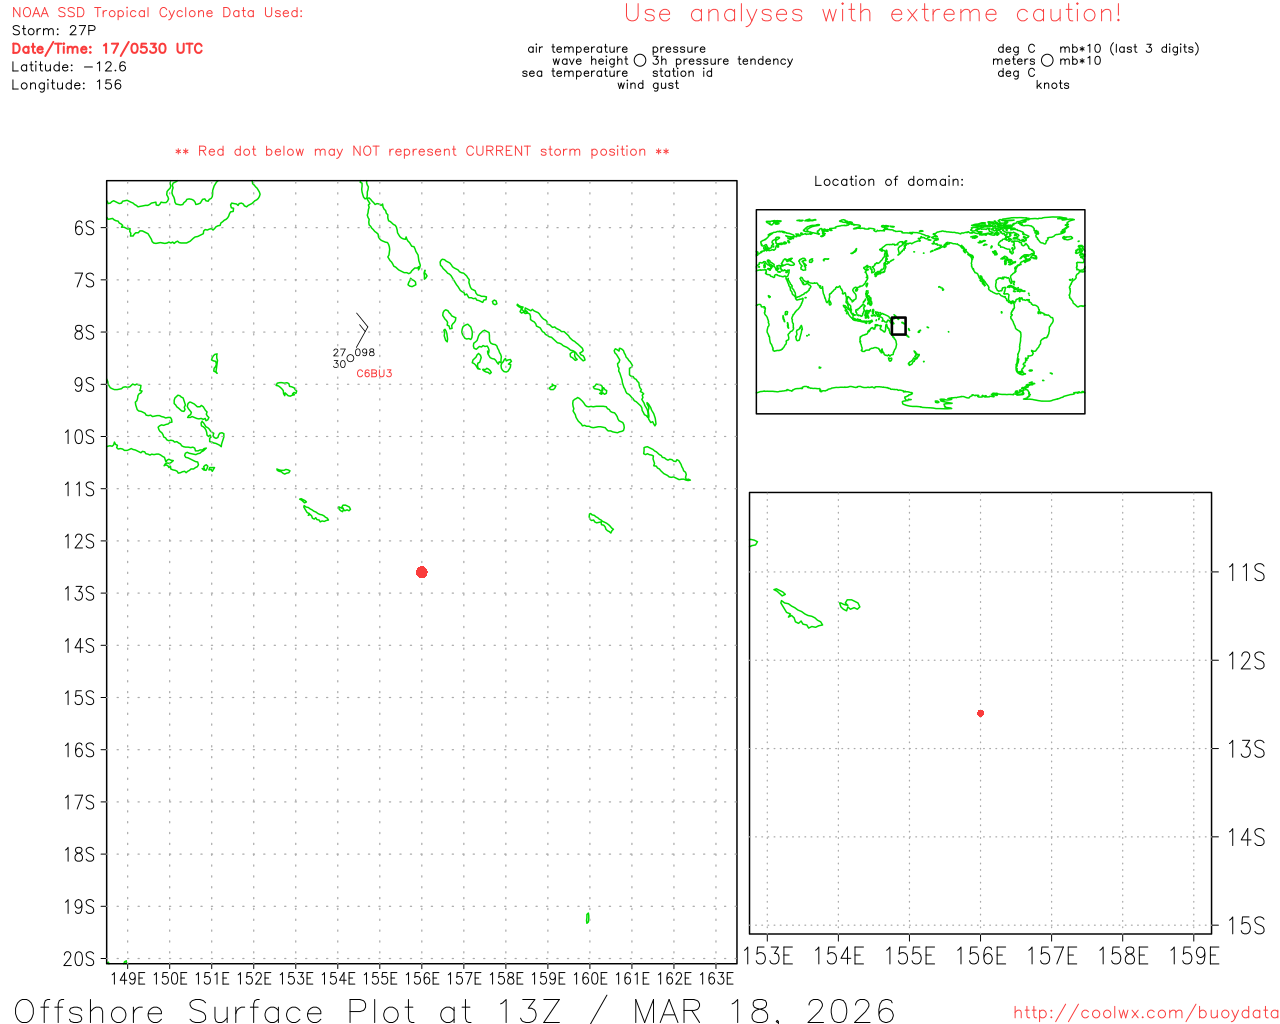Click the red storm dot on main map

(x=422, y=572)
